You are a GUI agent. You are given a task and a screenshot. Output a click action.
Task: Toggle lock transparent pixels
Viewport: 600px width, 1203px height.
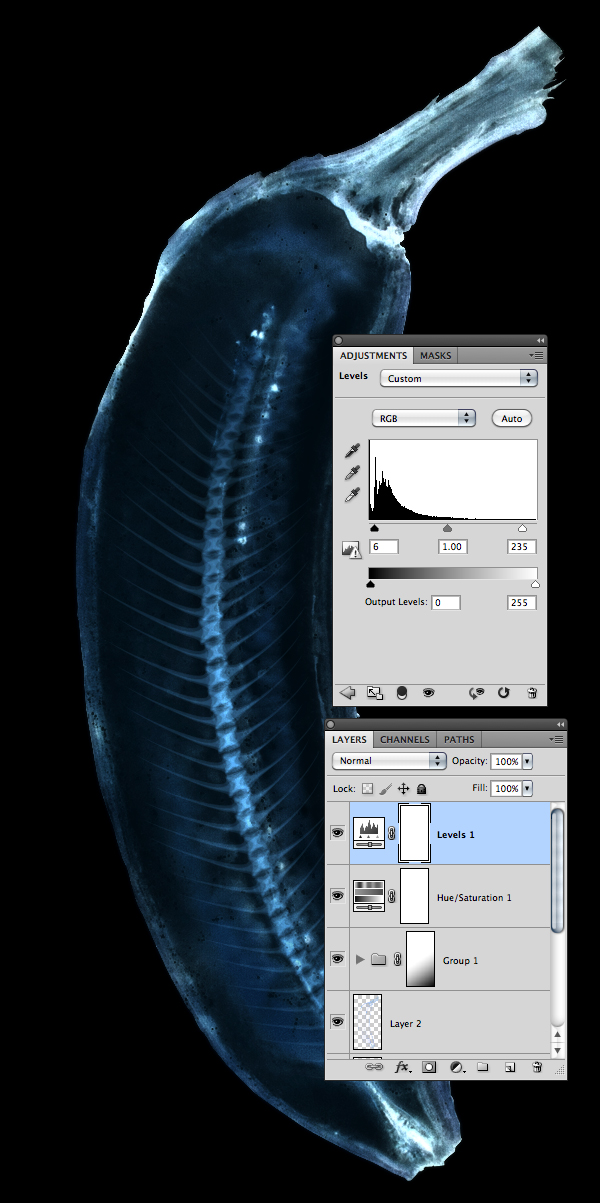(366, 788)
